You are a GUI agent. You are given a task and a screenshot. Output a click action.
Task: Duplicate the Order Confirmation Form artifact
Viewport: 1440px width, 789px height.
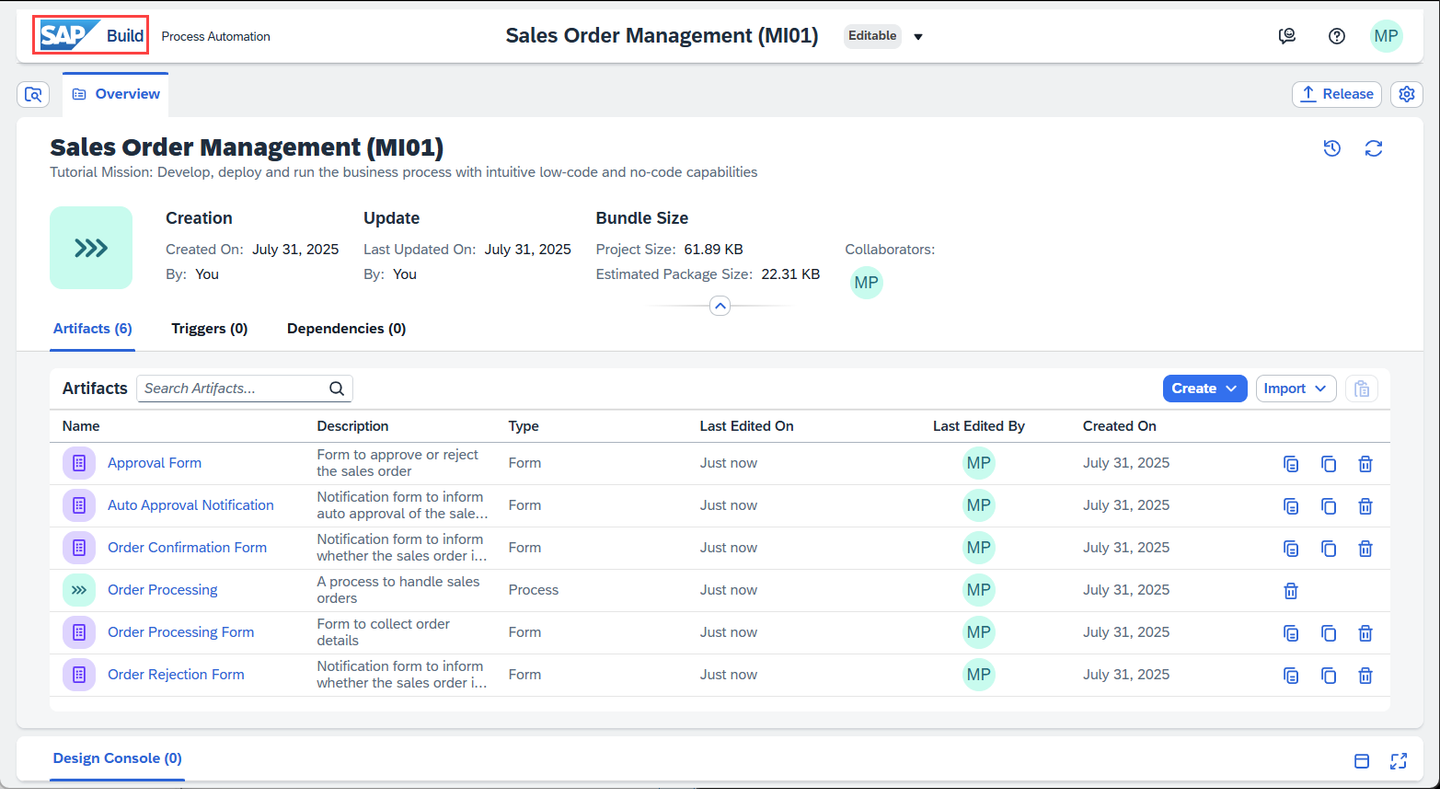[1291, 548]
